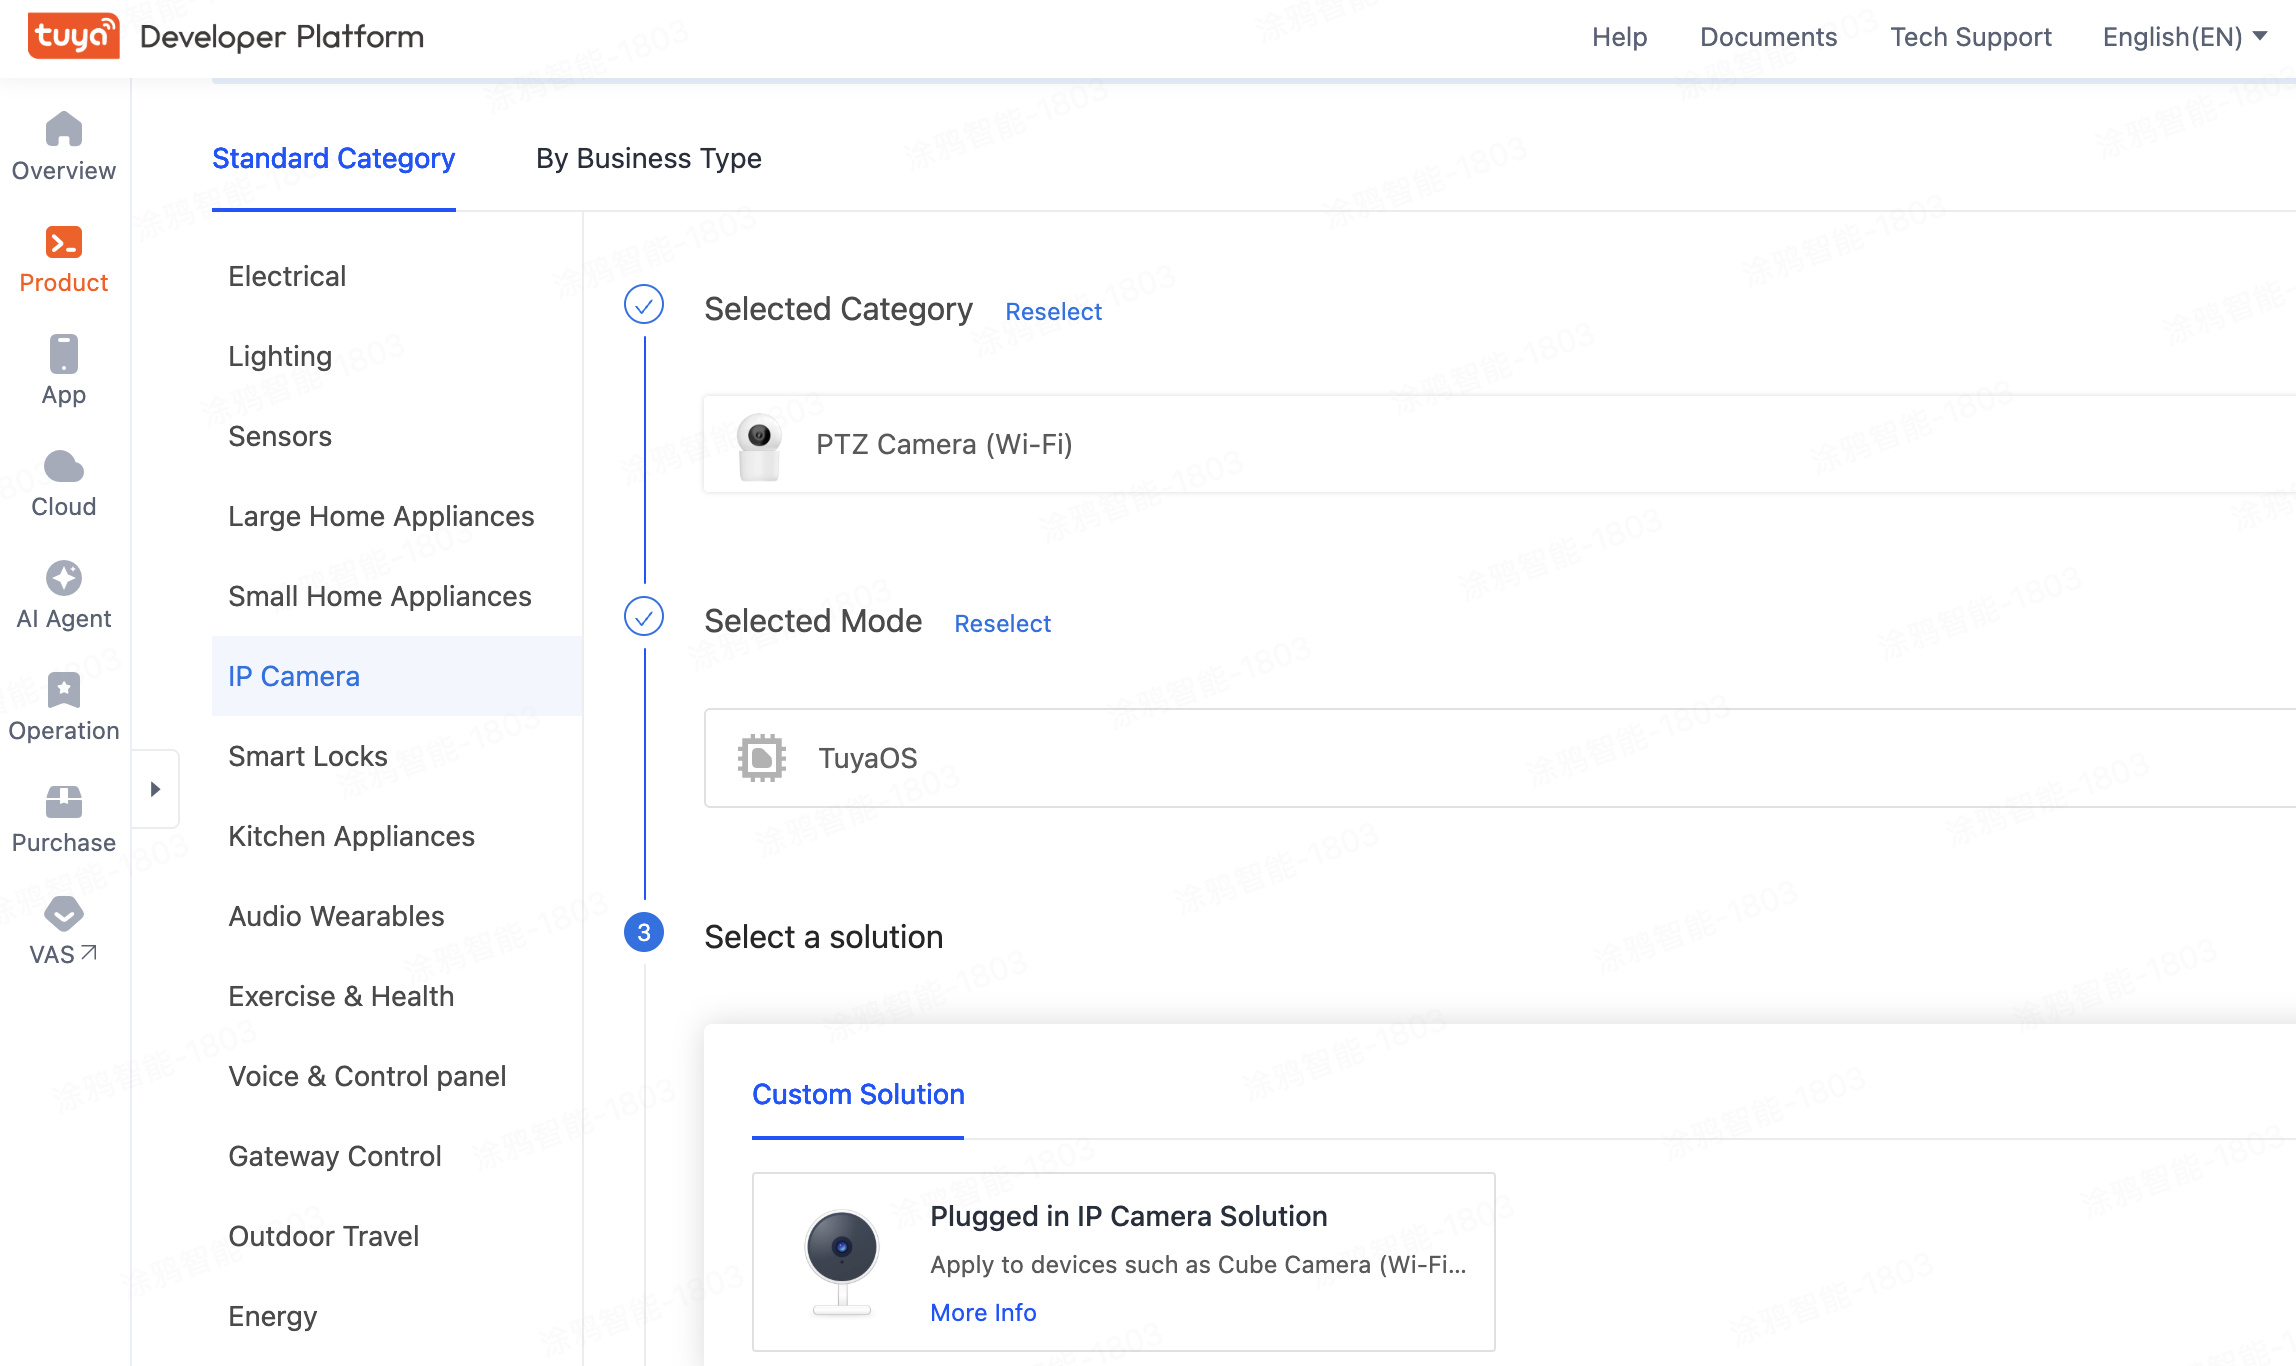Choose the Electrical category
The width and height of the screenshot is (2296, 1366).
click(397, 276)
